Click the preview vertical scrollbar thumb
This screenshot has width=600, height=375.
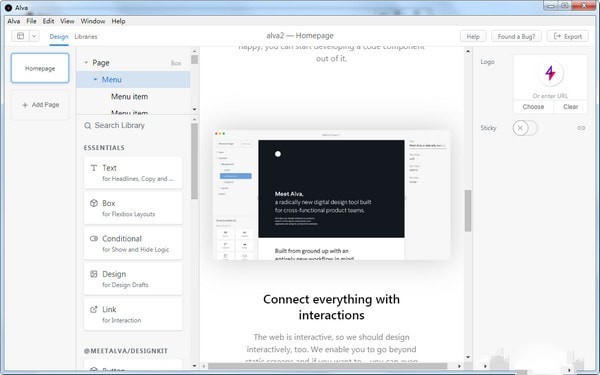[468, 210]
